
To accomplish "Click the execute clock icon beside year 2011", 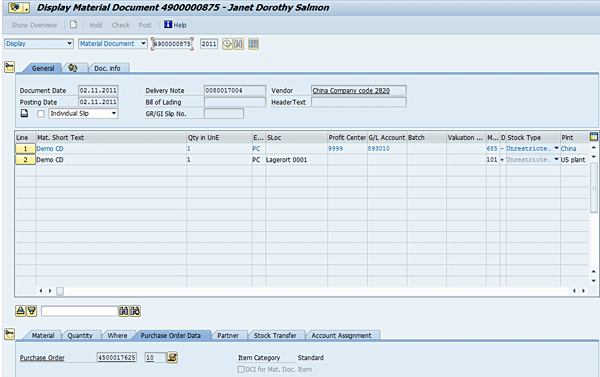I will [x=227, y=44].
